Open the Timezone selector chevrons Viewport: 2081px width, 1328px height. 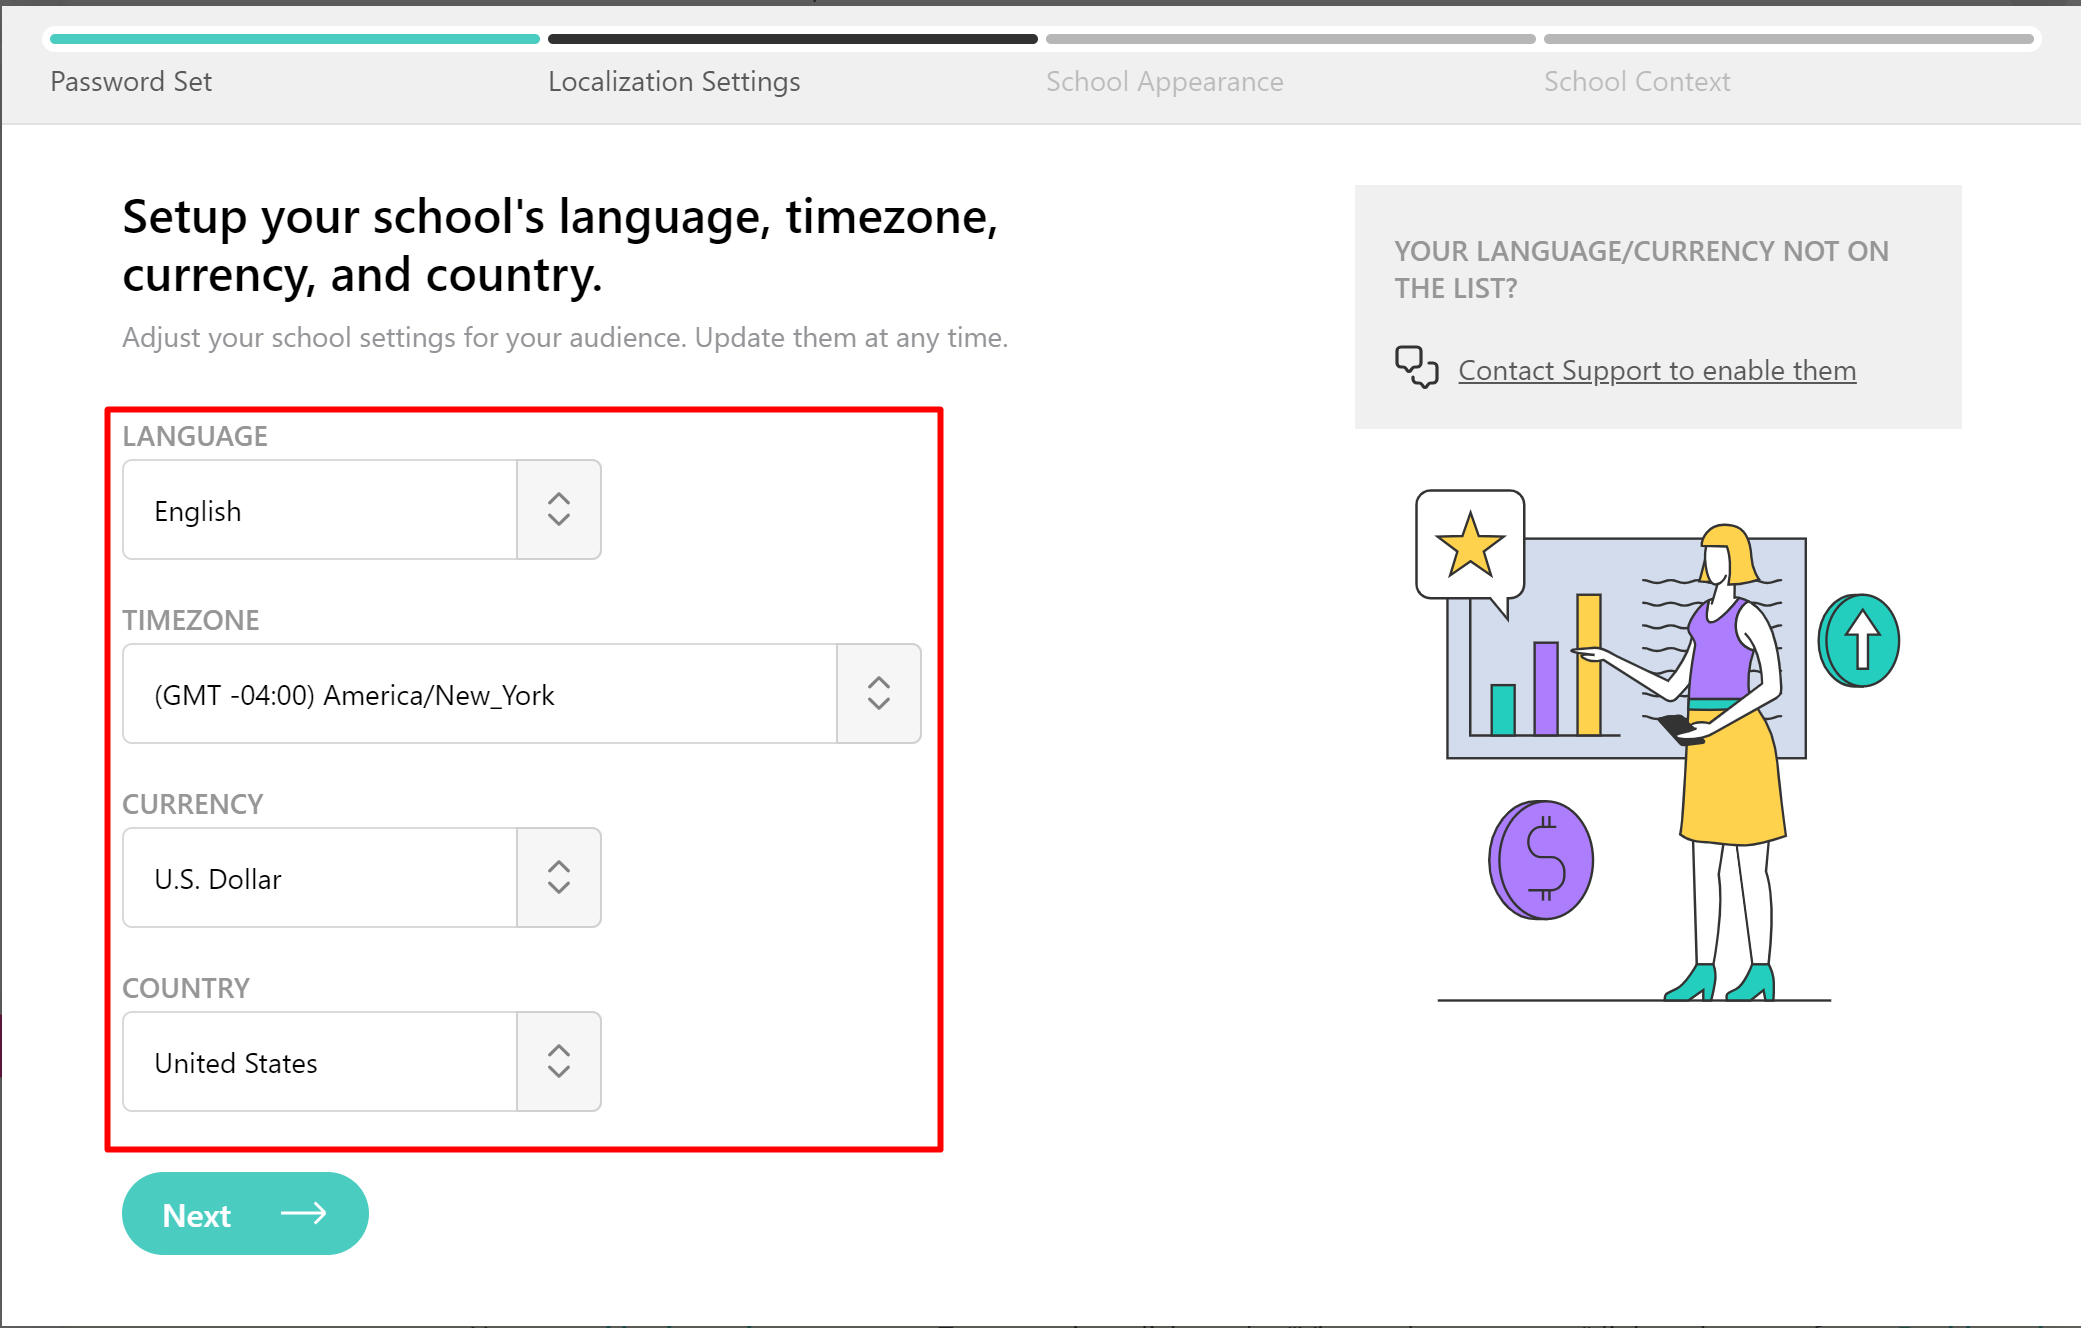point(879,694)
